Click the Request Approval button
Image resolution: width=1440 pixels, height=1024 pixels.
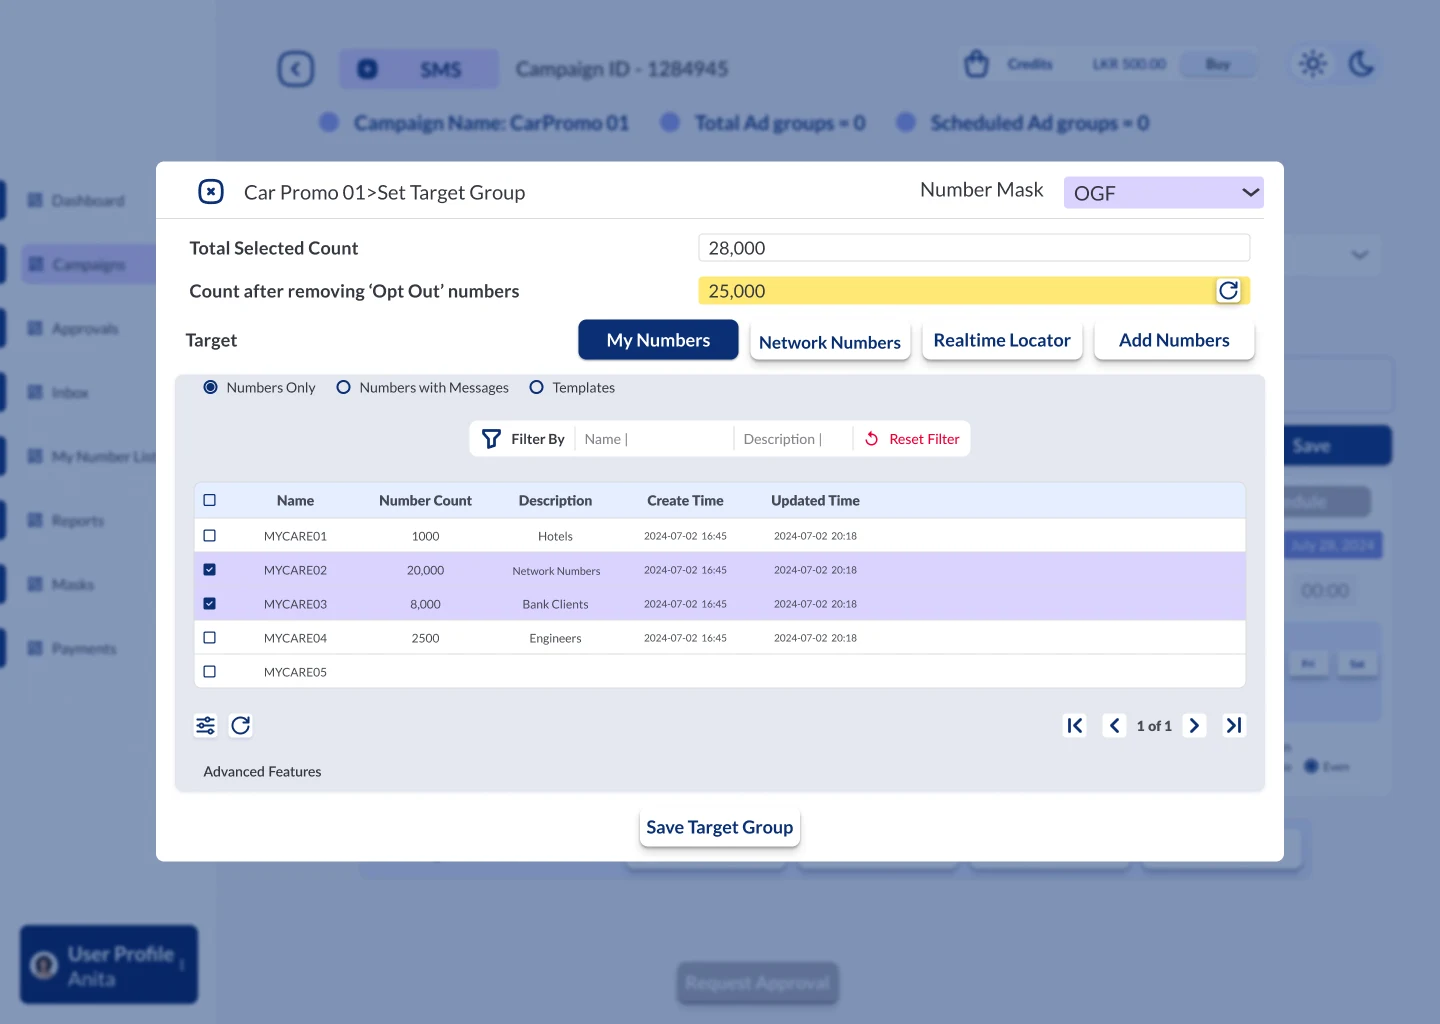pyautogui.click(x=758, y=983)
